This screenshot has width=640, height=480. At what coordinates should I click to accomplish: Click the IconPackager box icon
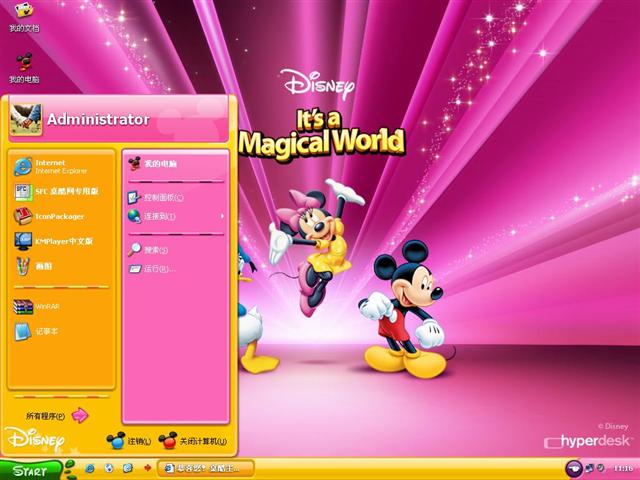[x=23, y=216]
